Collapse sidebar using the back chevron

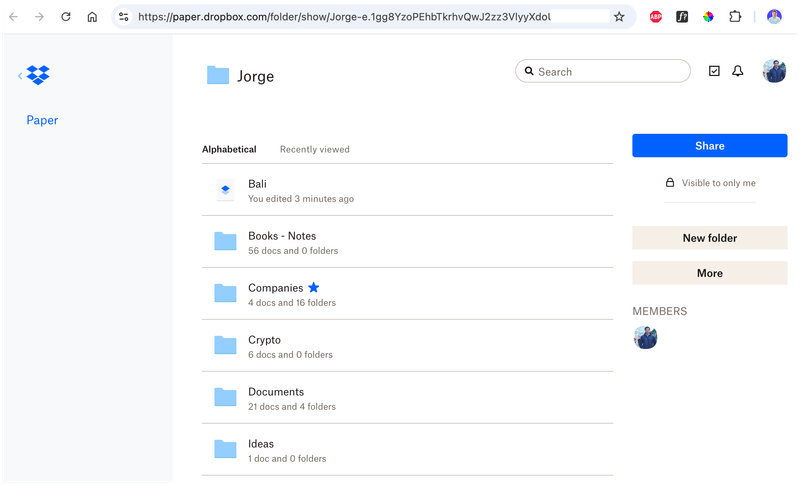20,75
